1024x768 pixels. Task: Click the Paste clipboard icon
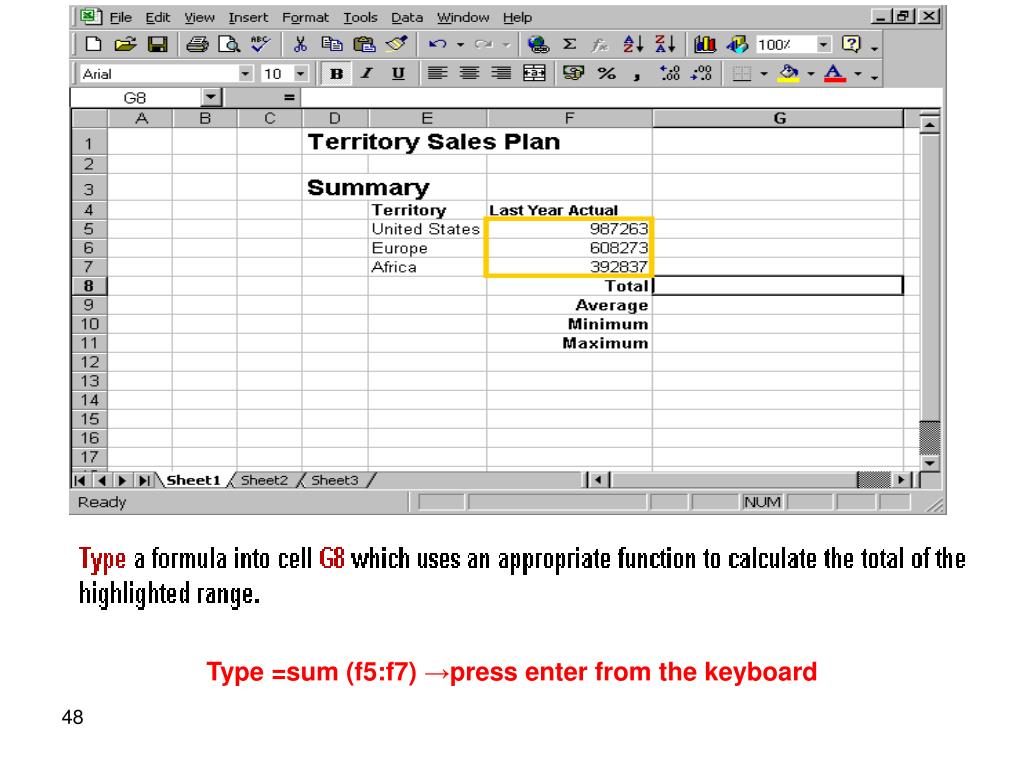click(364, 44)
